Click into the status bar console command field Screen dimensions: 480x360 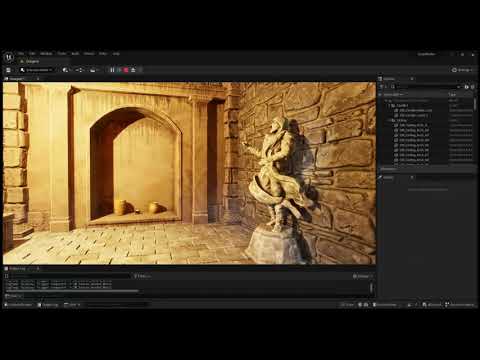(x=115, y=305)
